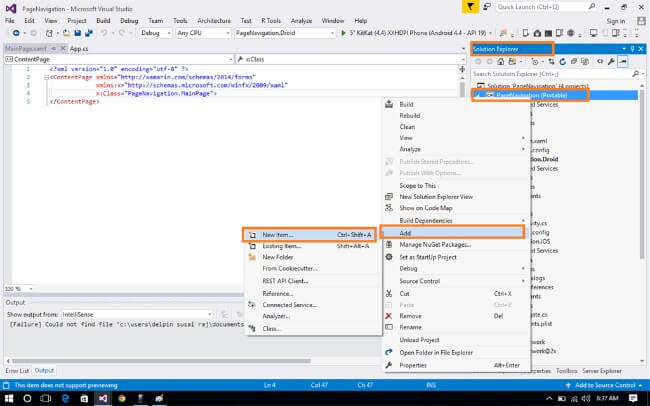The width and height of the screenshot is (650, 406).
Task: Open the editor zoom percentage dropdown
Action: click(17, 289)
